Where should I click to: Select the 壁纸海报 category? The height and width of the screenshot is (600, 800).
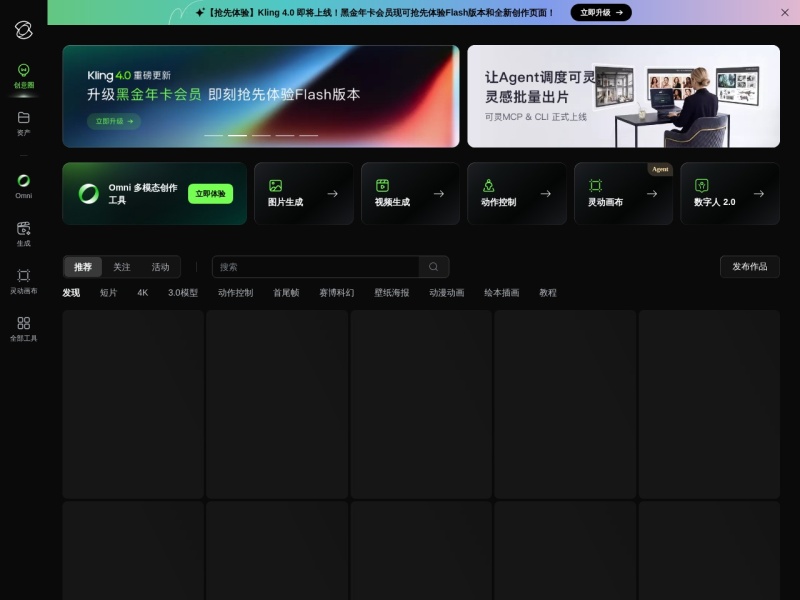point(391,292)
